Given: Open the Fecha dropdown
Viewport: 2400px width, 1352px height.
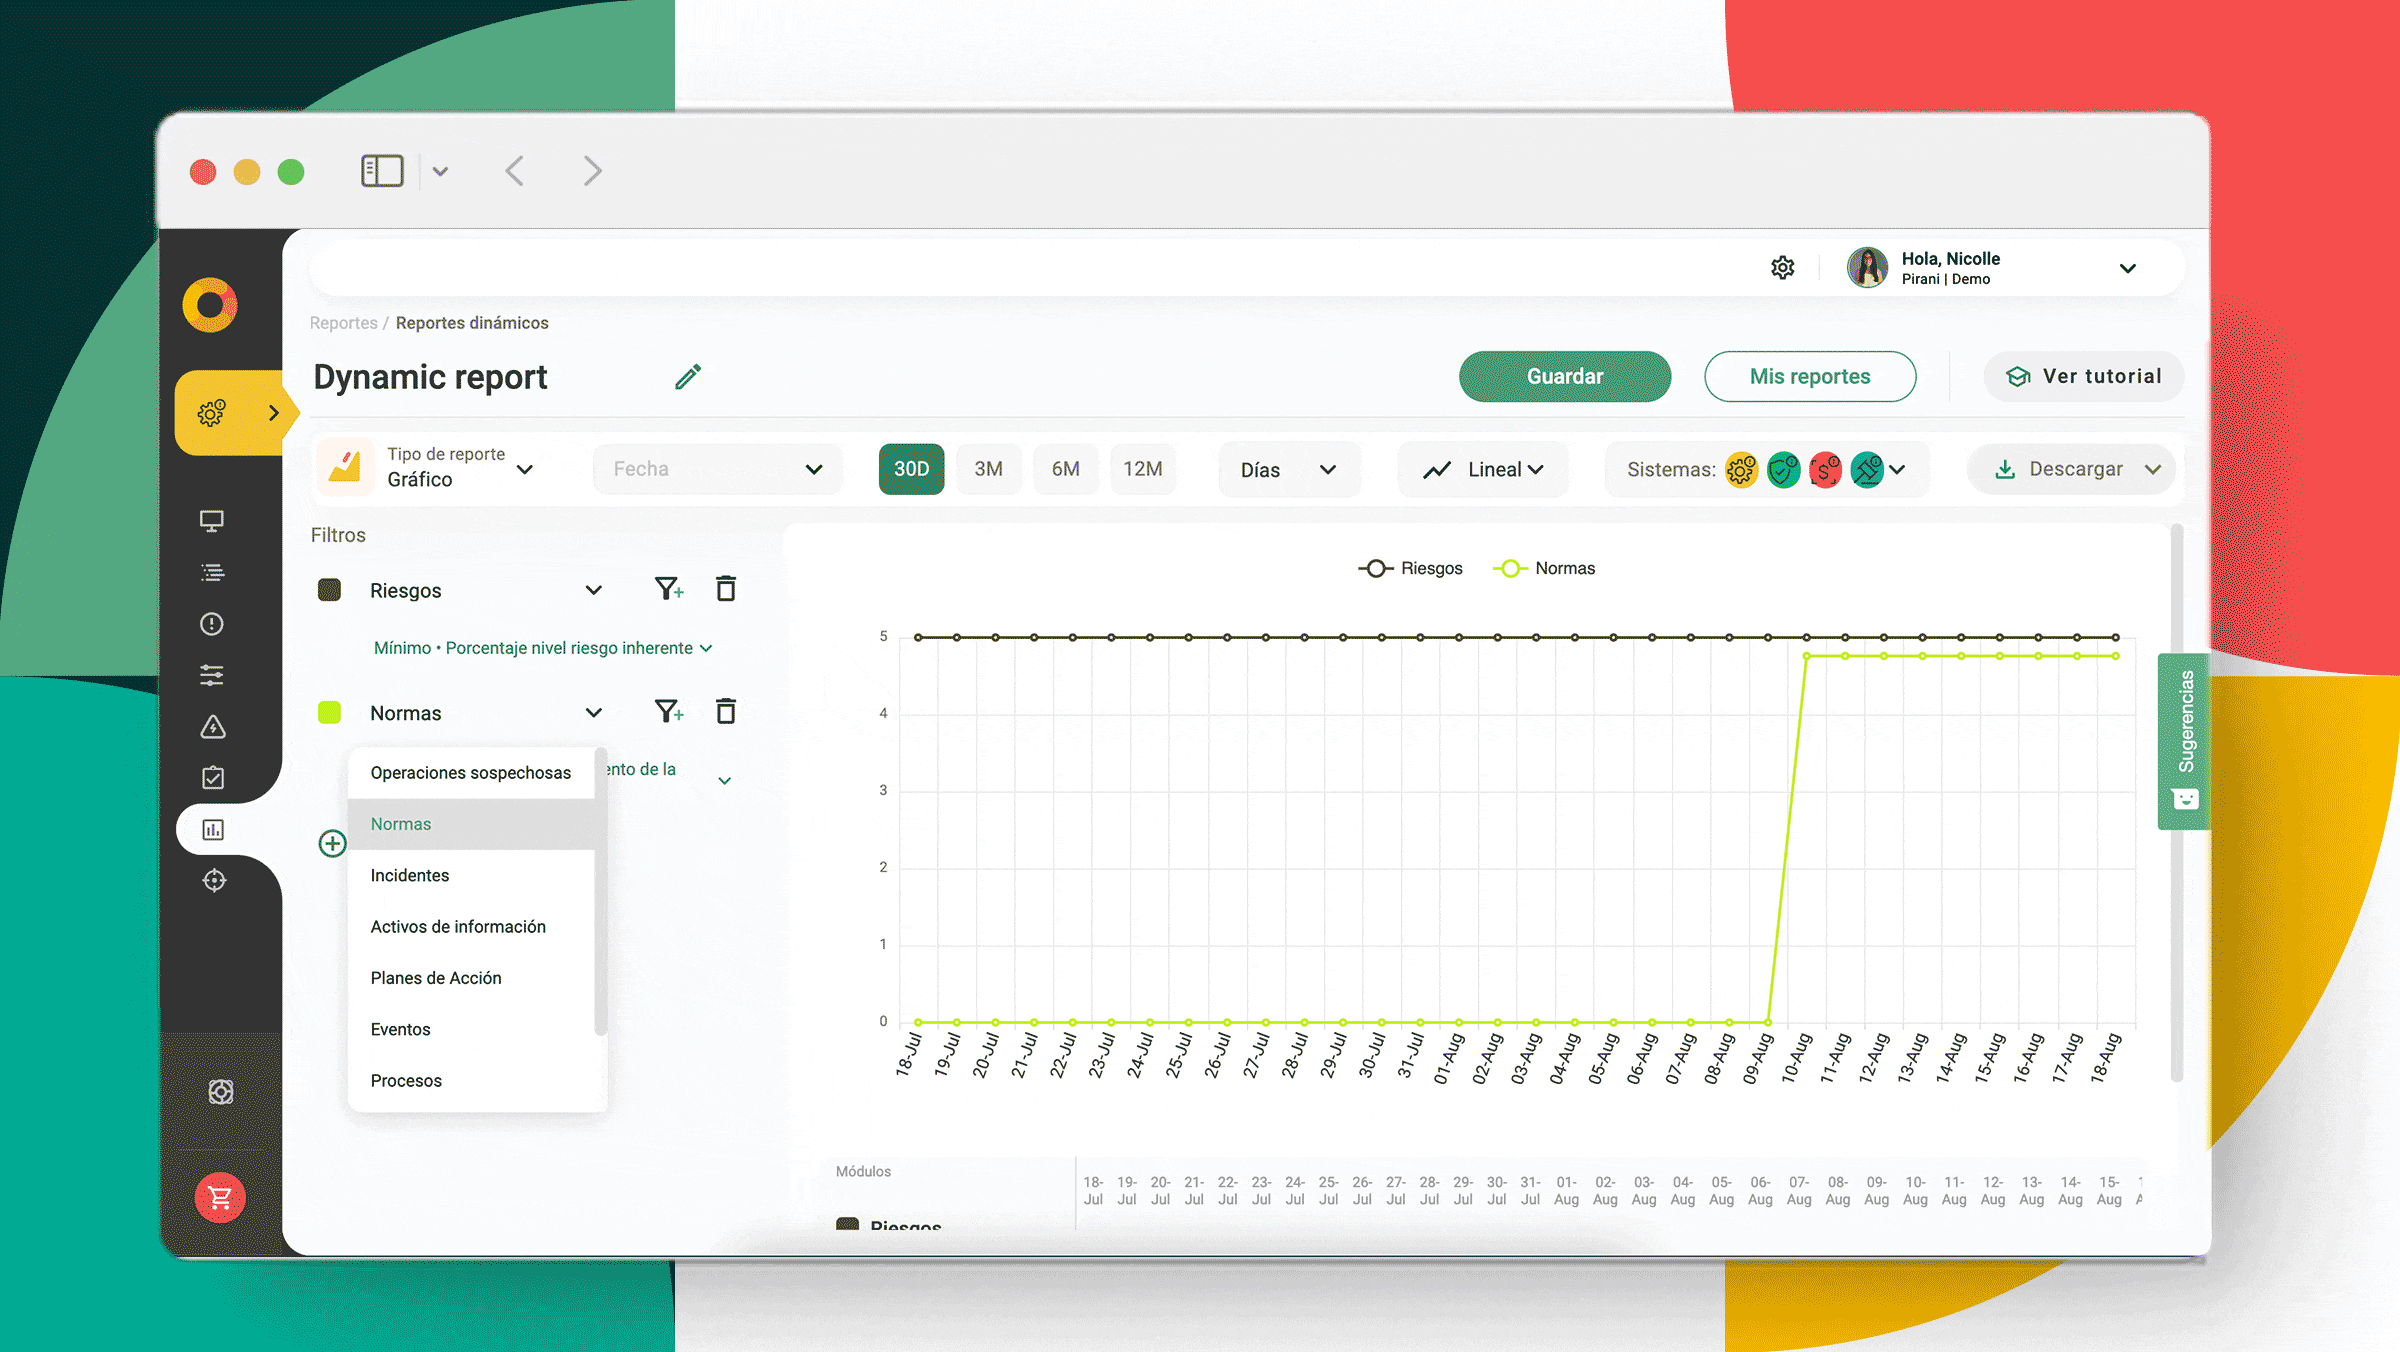Looking at the screenshot, I should point(717,469).
